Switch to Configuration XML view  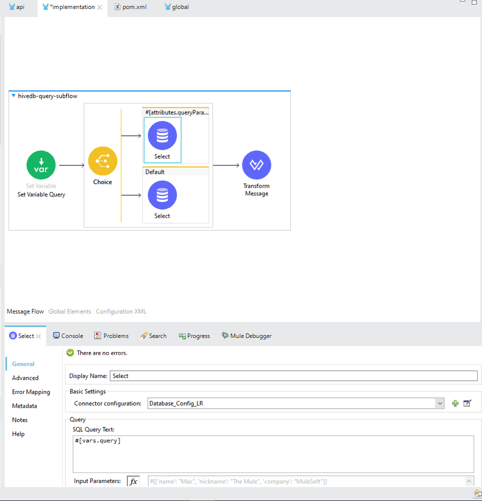(121, 311)
